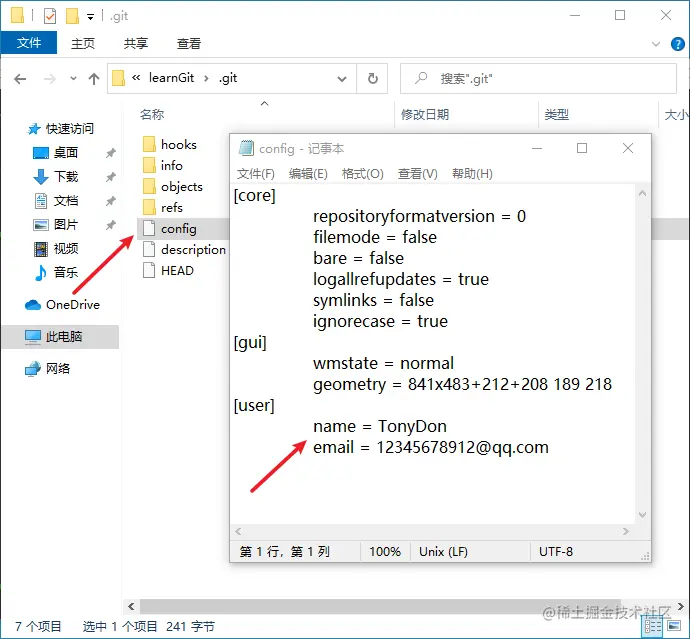Switch to the 主页 ribbon tab
690x639 pixels.
coord(83,43)
